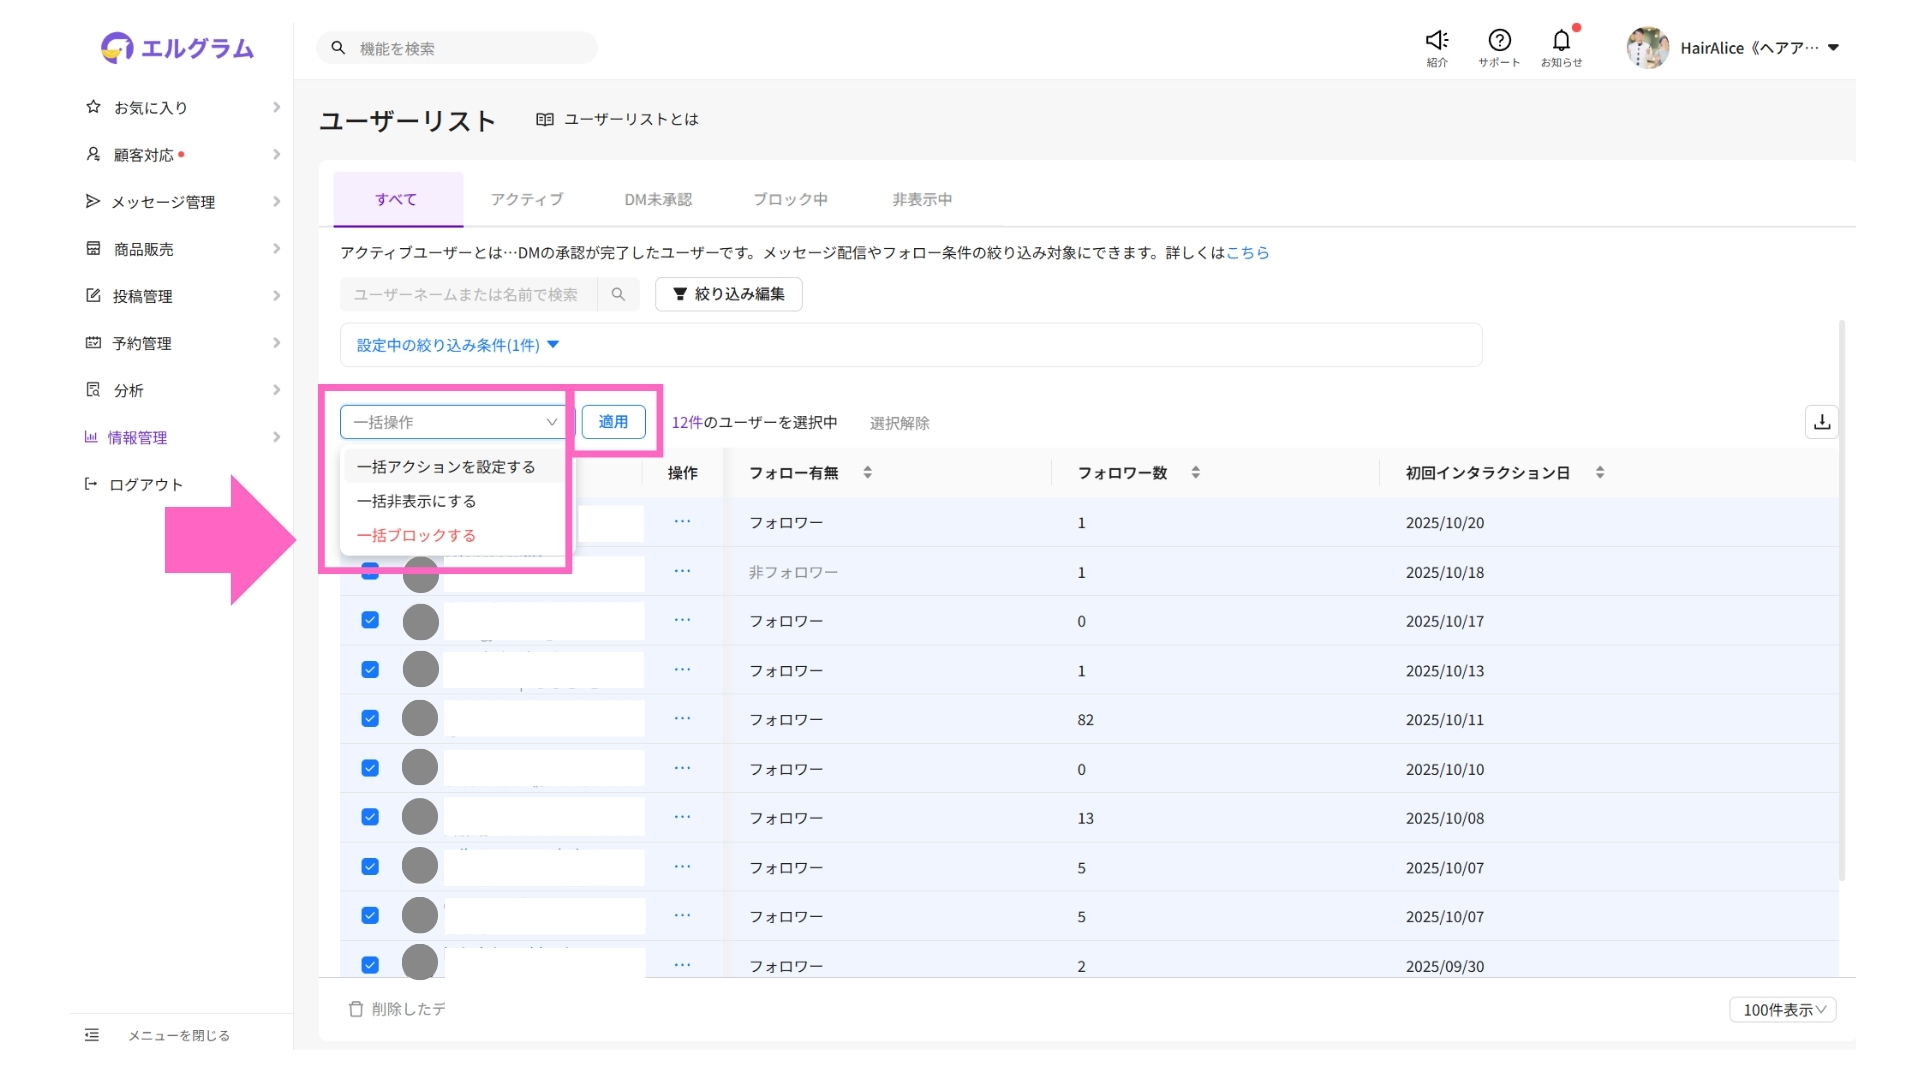The height and width of the screenshot is (1080, 1920).
Task: Open the notification bell お知らせ
Action: click(x=1560, y=41)
